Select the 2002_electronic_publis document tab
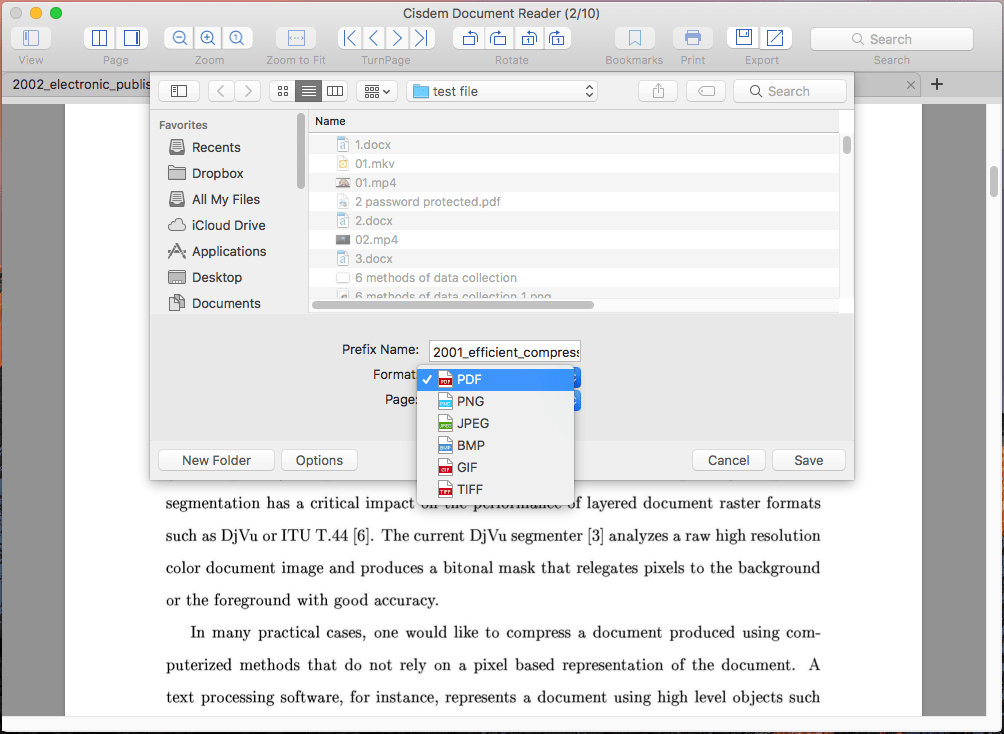Viewport: 1004px width, 734px height. [x=76, y=85]
